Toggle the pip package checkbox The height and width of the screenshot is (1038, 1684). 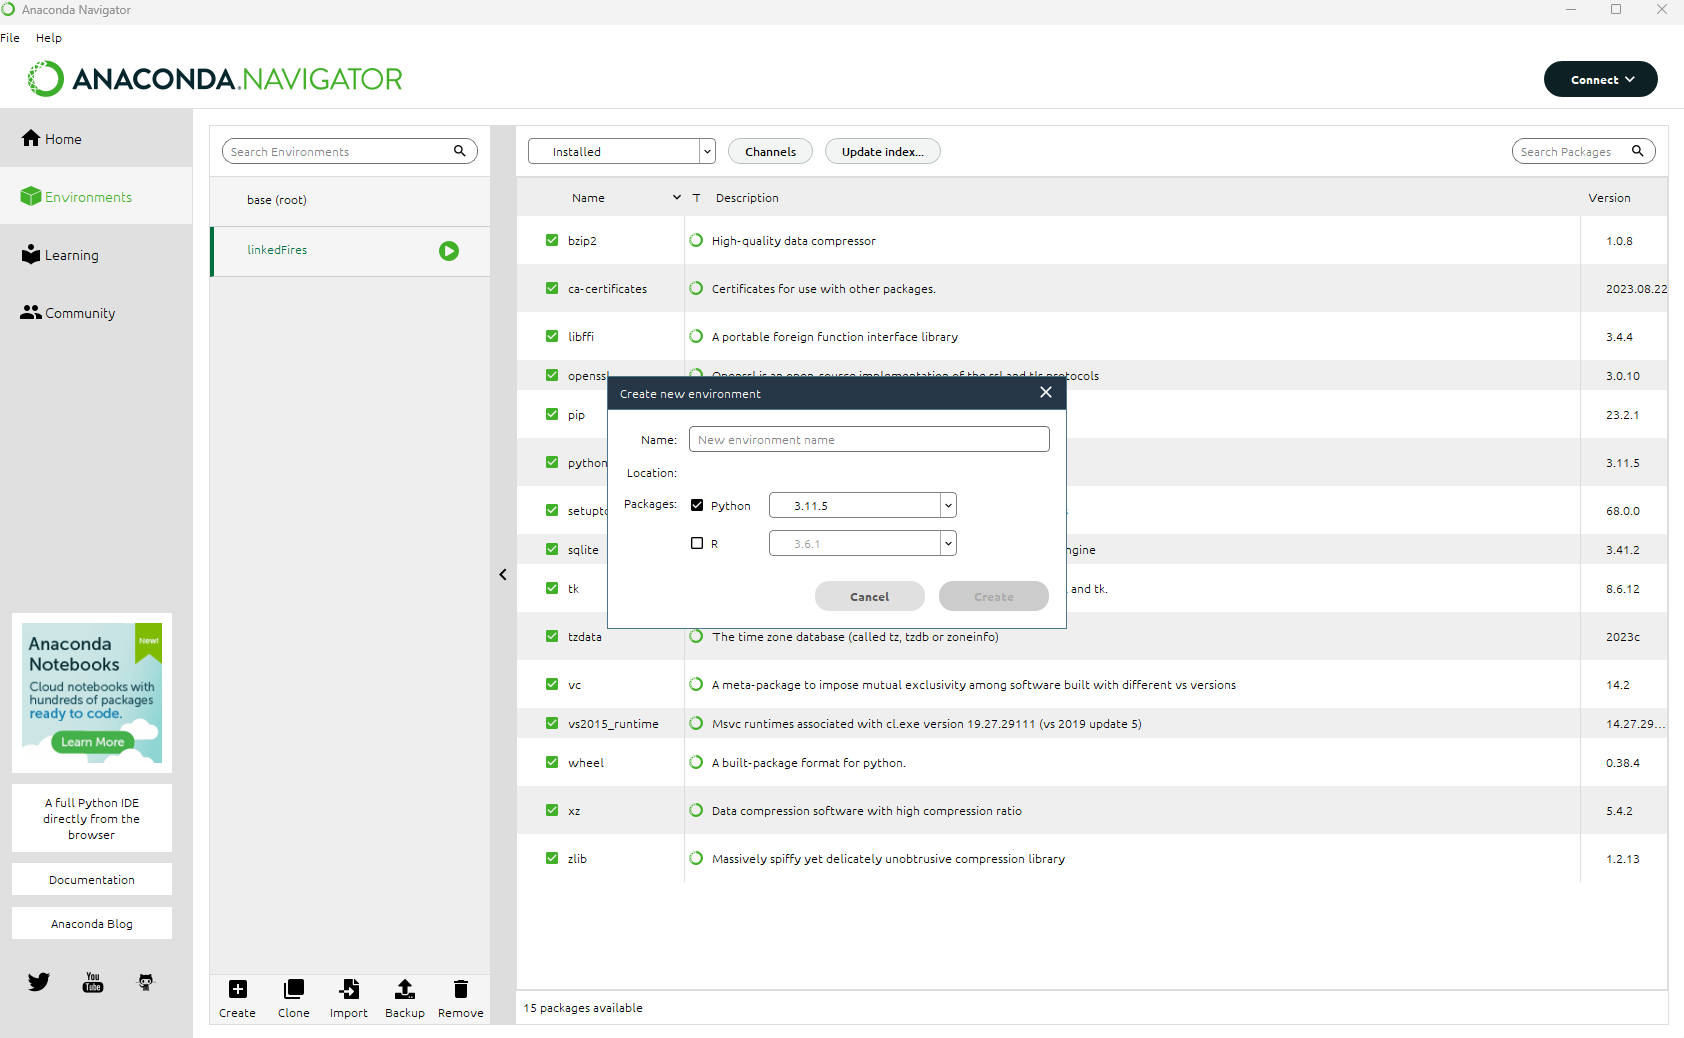tap(552, 414)
